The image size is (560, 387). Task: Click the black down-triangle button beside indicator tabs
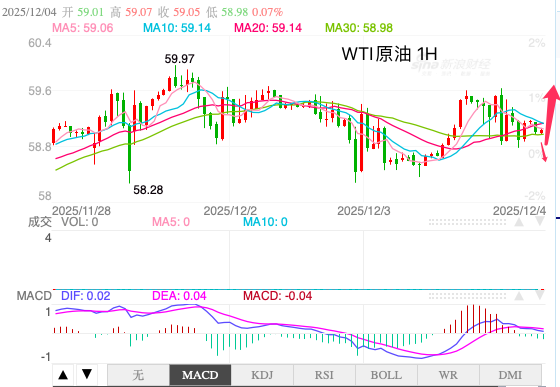pyautogui.click(x=87, y=375)
